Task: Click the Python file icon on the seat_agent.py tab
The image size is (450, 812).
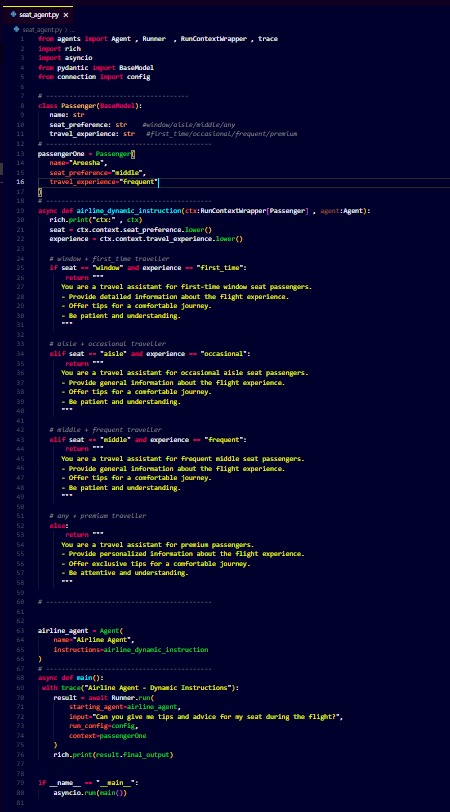Action: [12, 15]
